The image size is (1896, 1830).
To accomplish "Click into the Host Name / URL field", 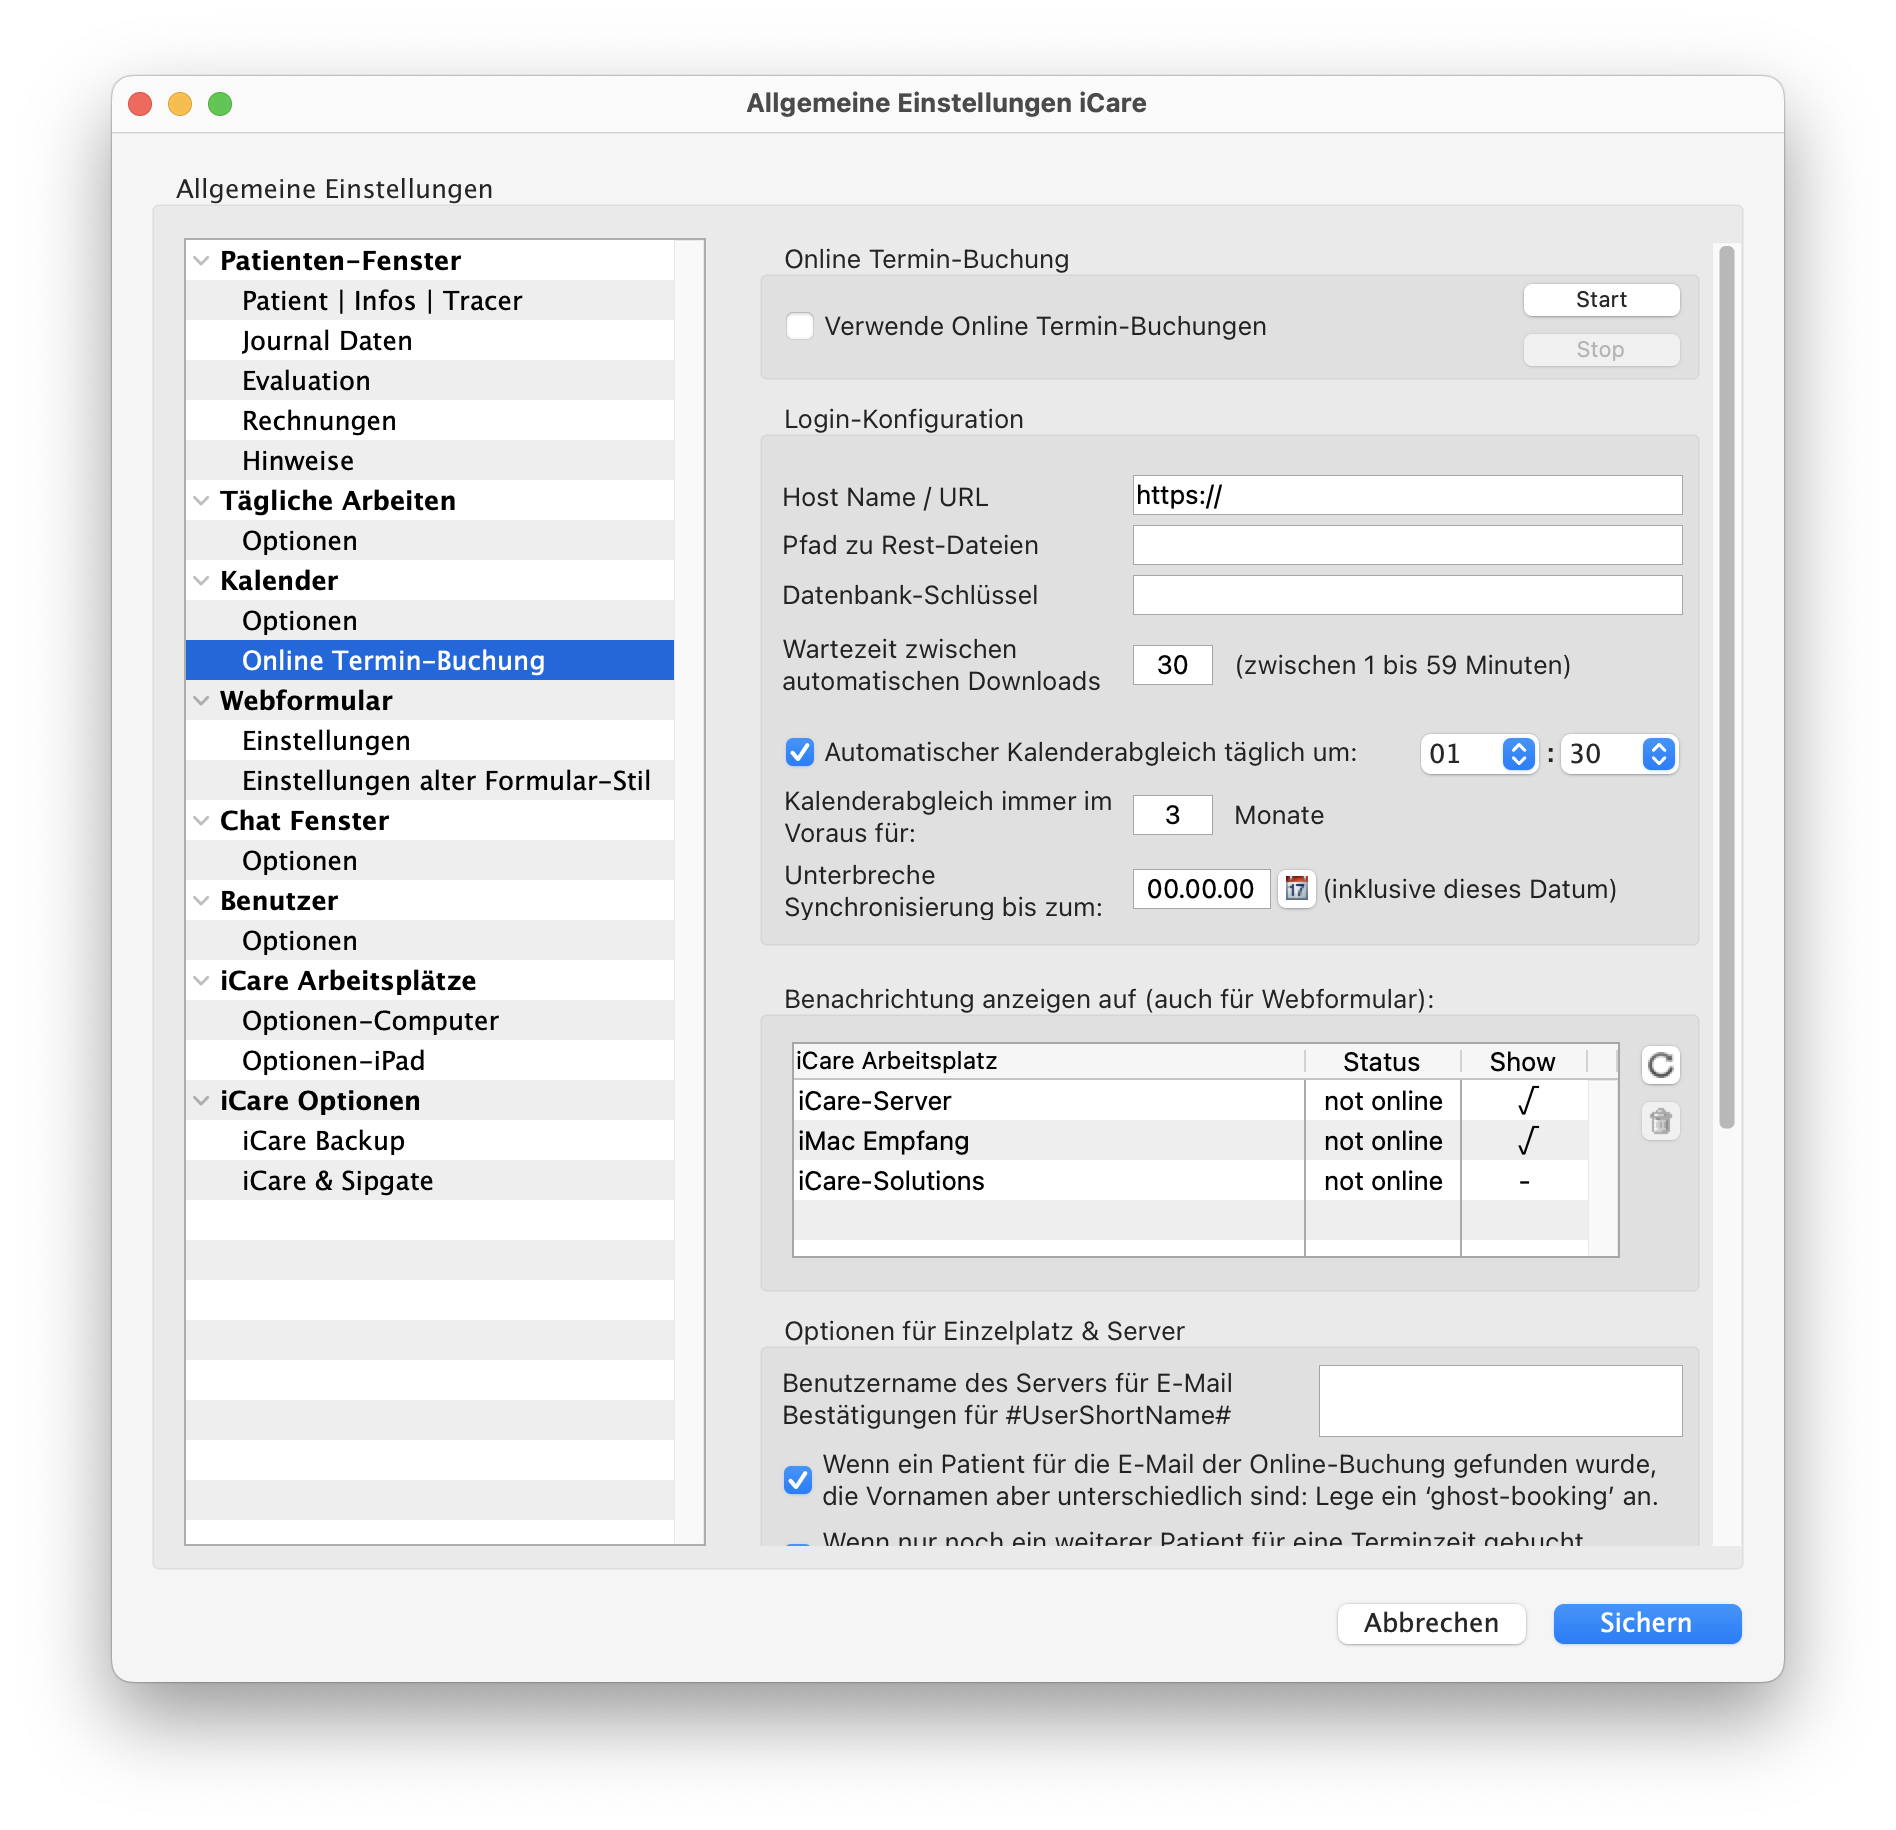I will 1406,496.
